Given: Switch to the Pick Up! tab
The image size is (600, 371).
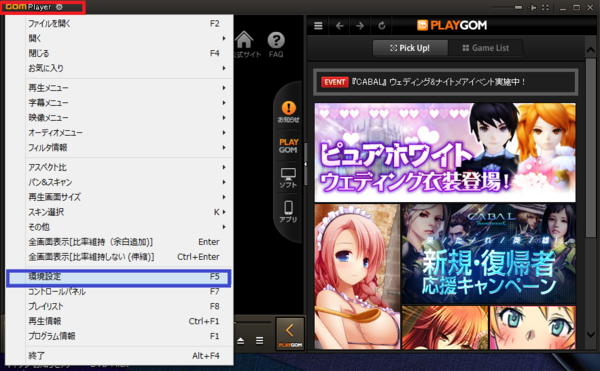Looking at the screenshot, I should click(410, 48).
